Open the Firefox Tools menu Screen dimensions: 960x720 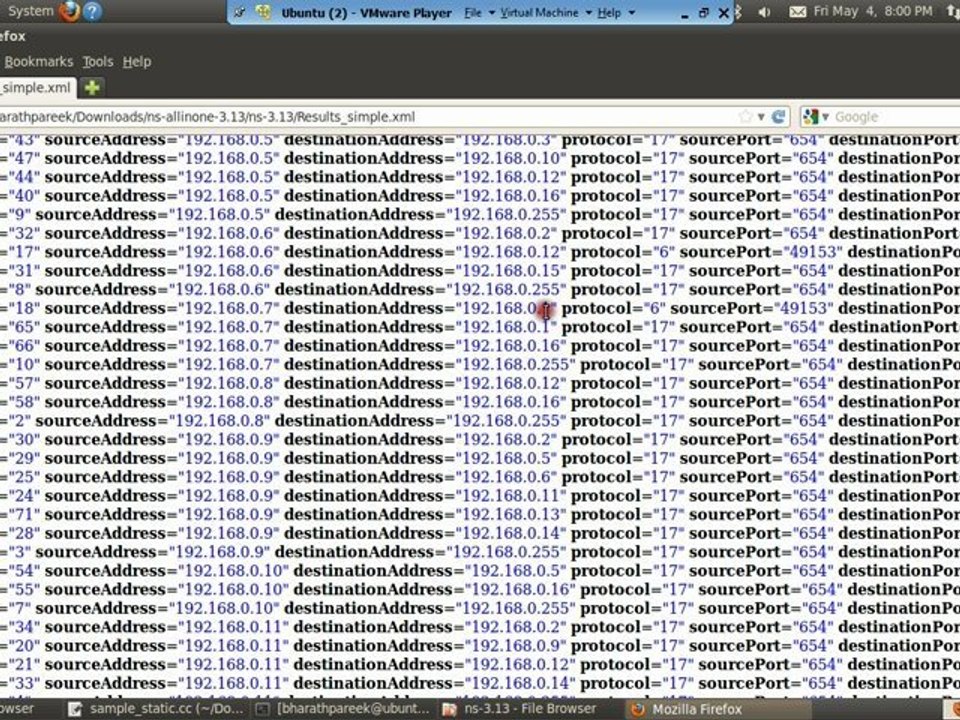(x=98, y=61)
